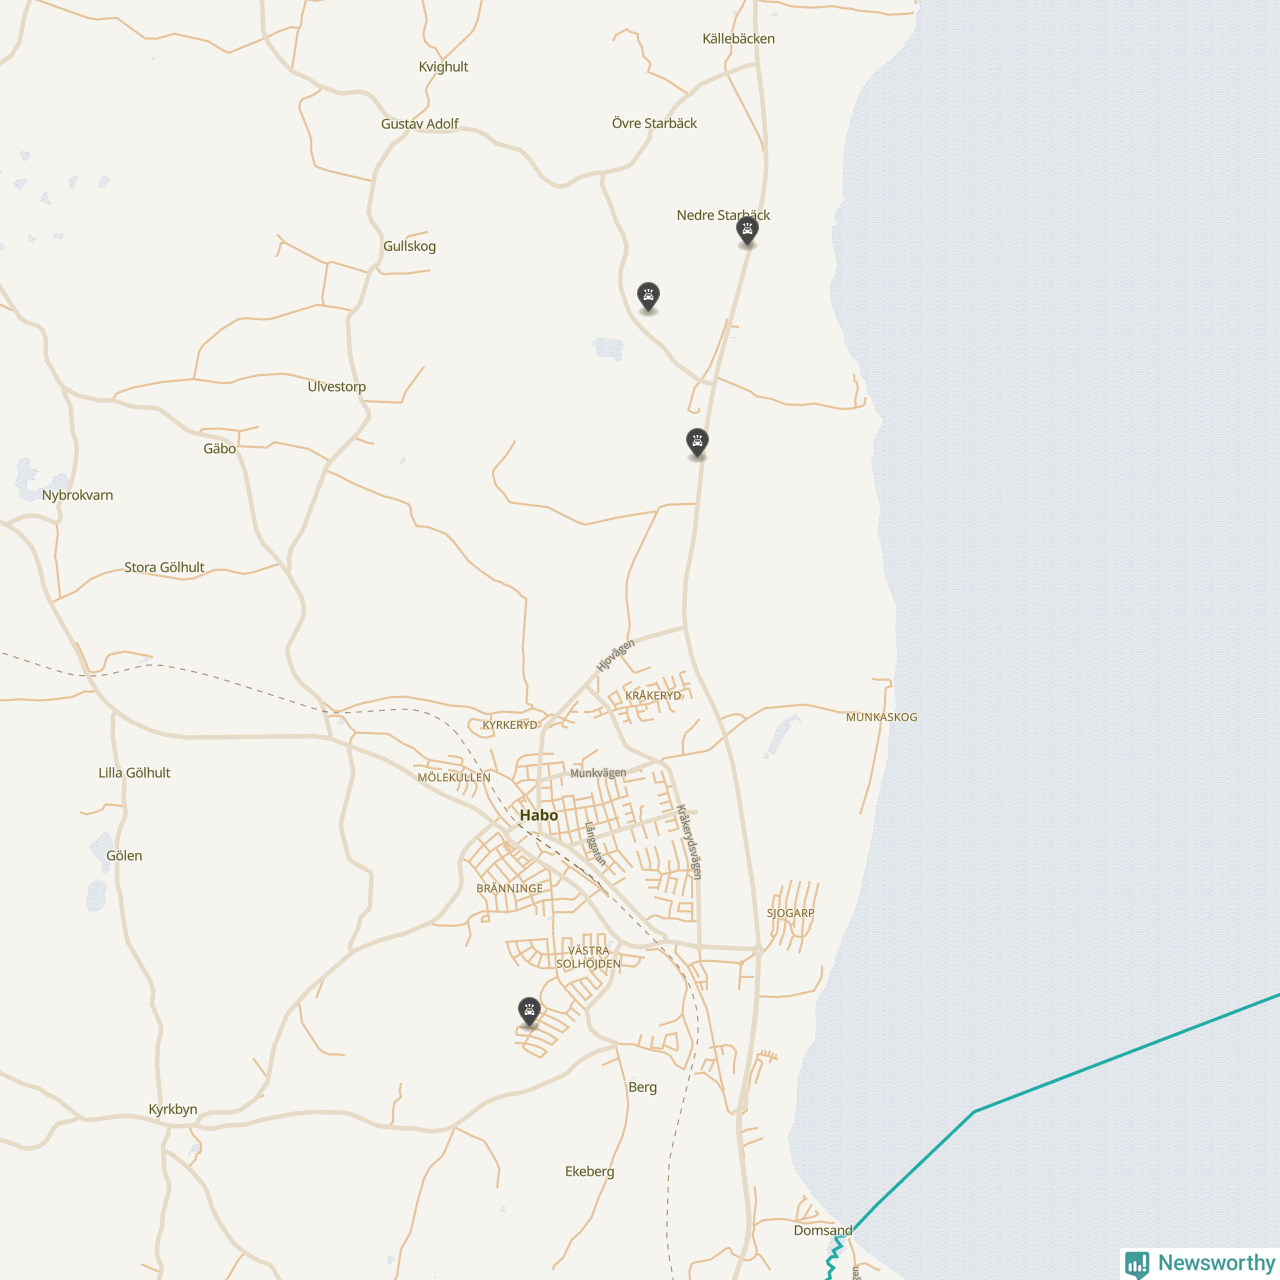Select the Domsand place label
Screen dimensions: 1280x1280
(x=823, y=1230)
